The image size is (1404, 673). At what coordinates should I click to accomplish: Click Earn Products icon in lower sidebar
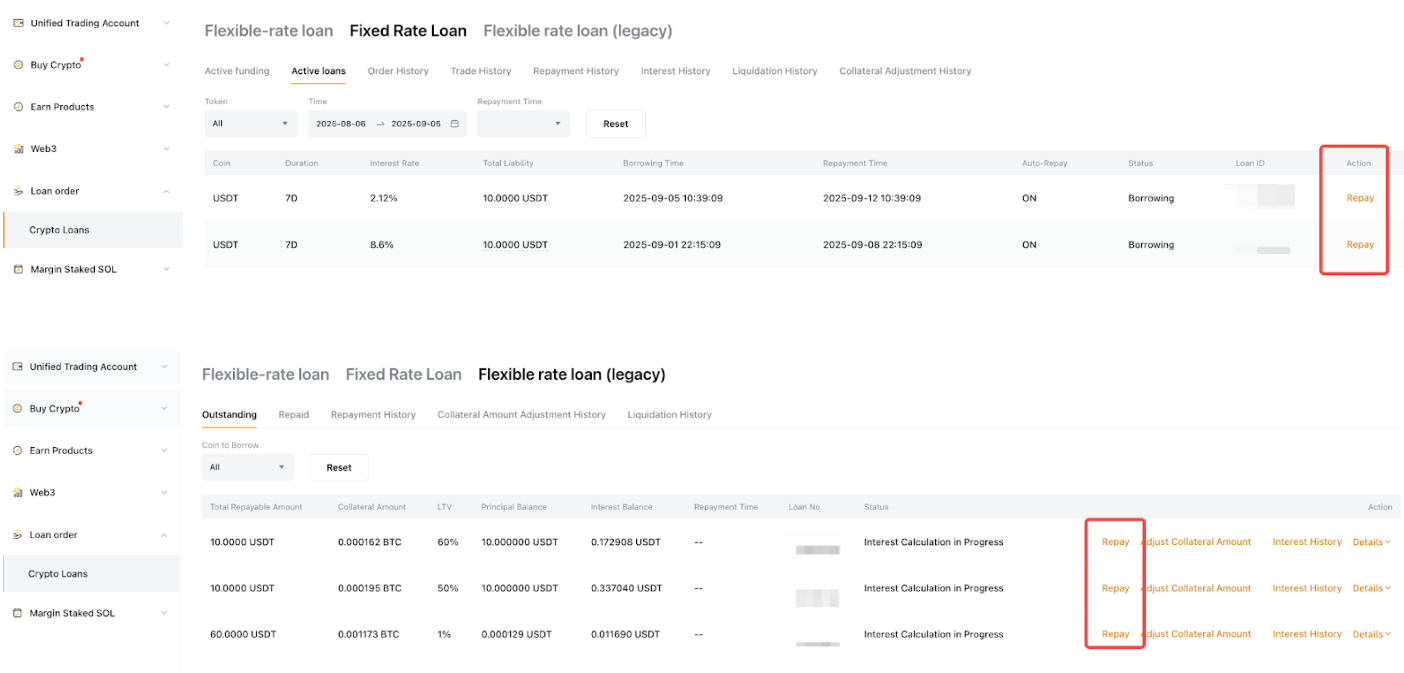(x=17, y=451)
